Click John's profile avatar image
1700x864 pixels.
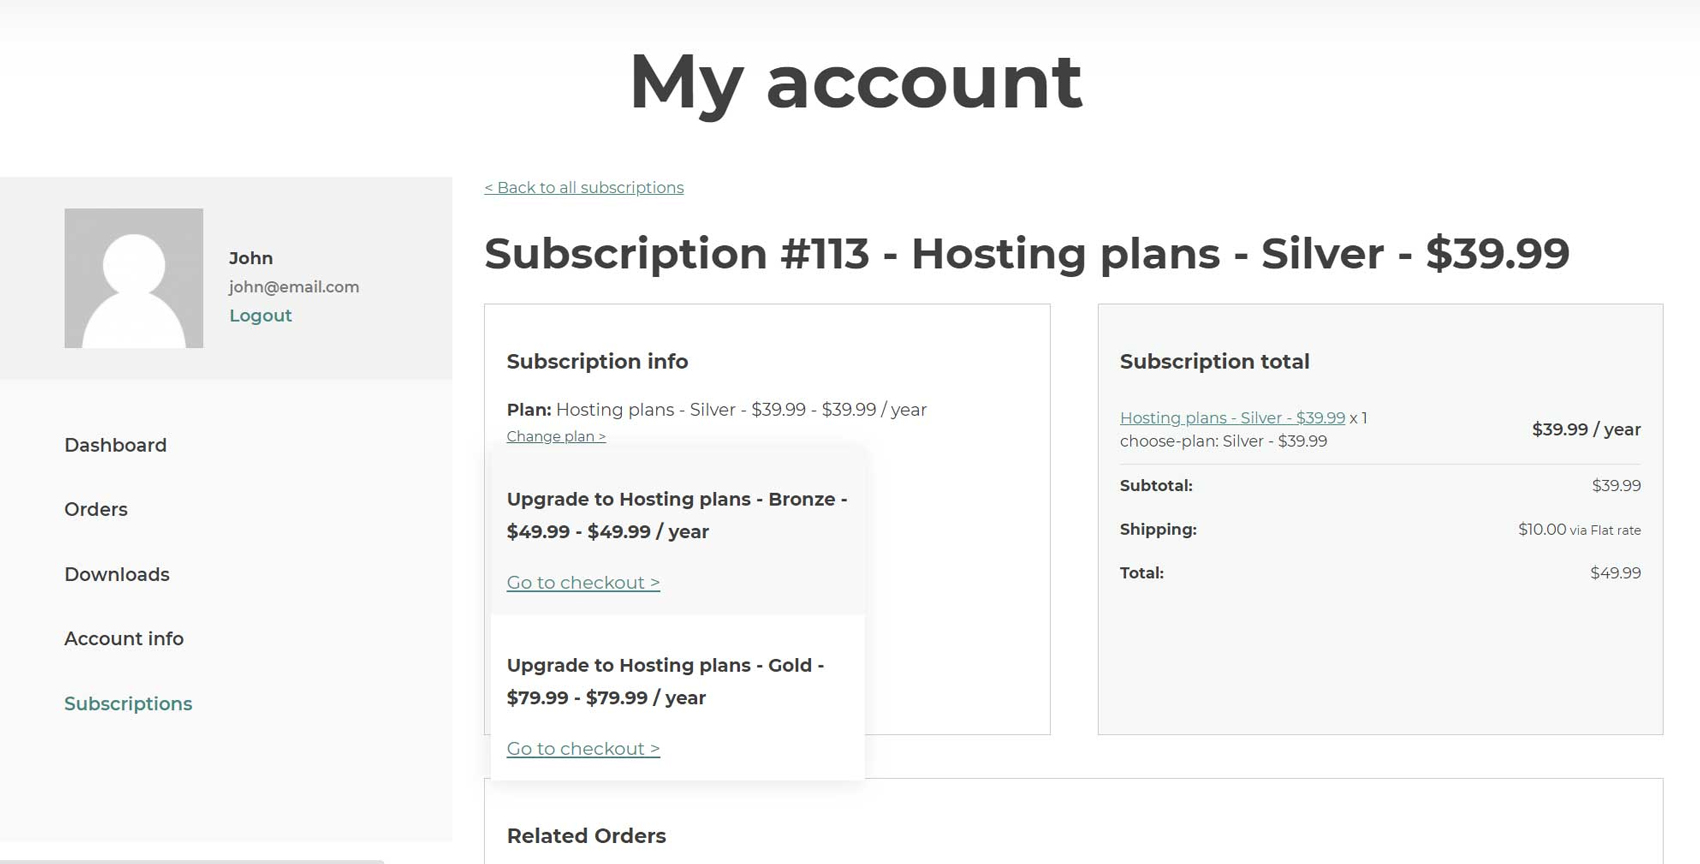[x=134, y=278]
